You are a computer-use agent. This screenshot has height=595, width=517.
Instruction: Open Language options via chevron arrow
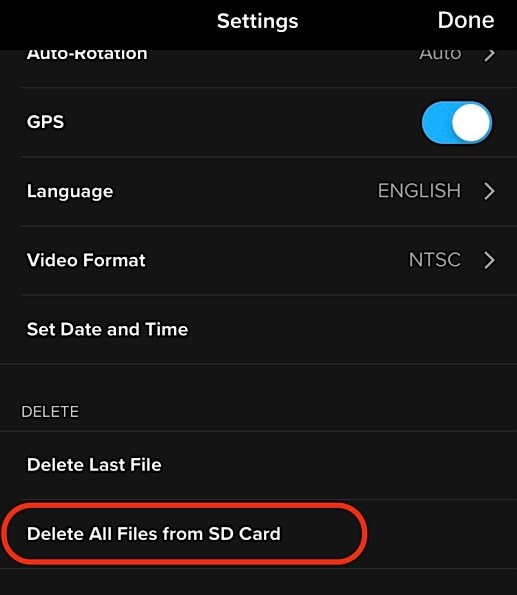tap(489, 191)
